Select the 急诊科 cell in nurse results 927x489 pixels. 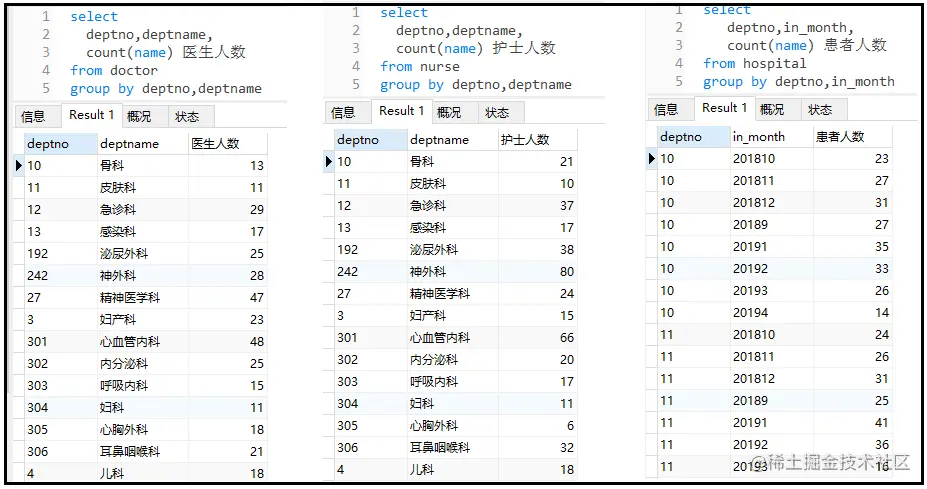point(452,206)
